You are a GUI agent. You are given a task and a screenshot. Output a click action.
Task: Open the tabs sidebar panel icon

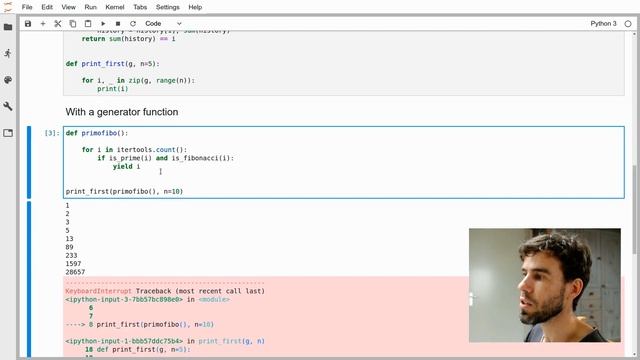pyautogui.click(x=8, y=133)
